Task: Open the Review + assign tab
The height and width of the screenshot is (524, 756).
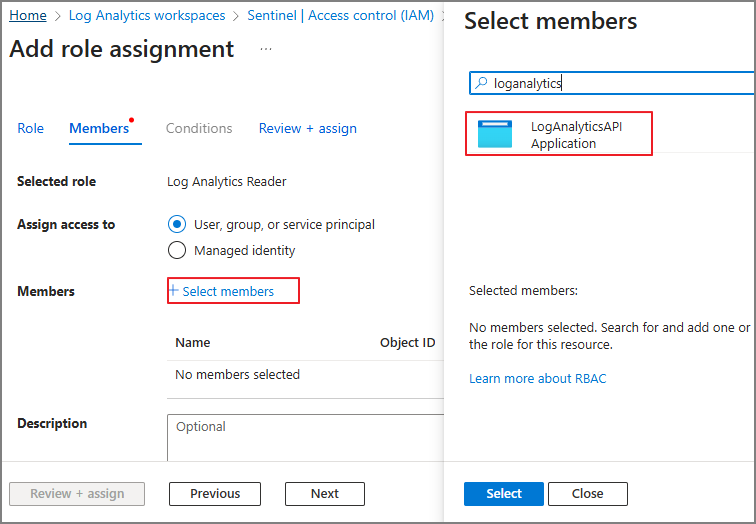Action: pyautogui.click(x=308, y=128)
